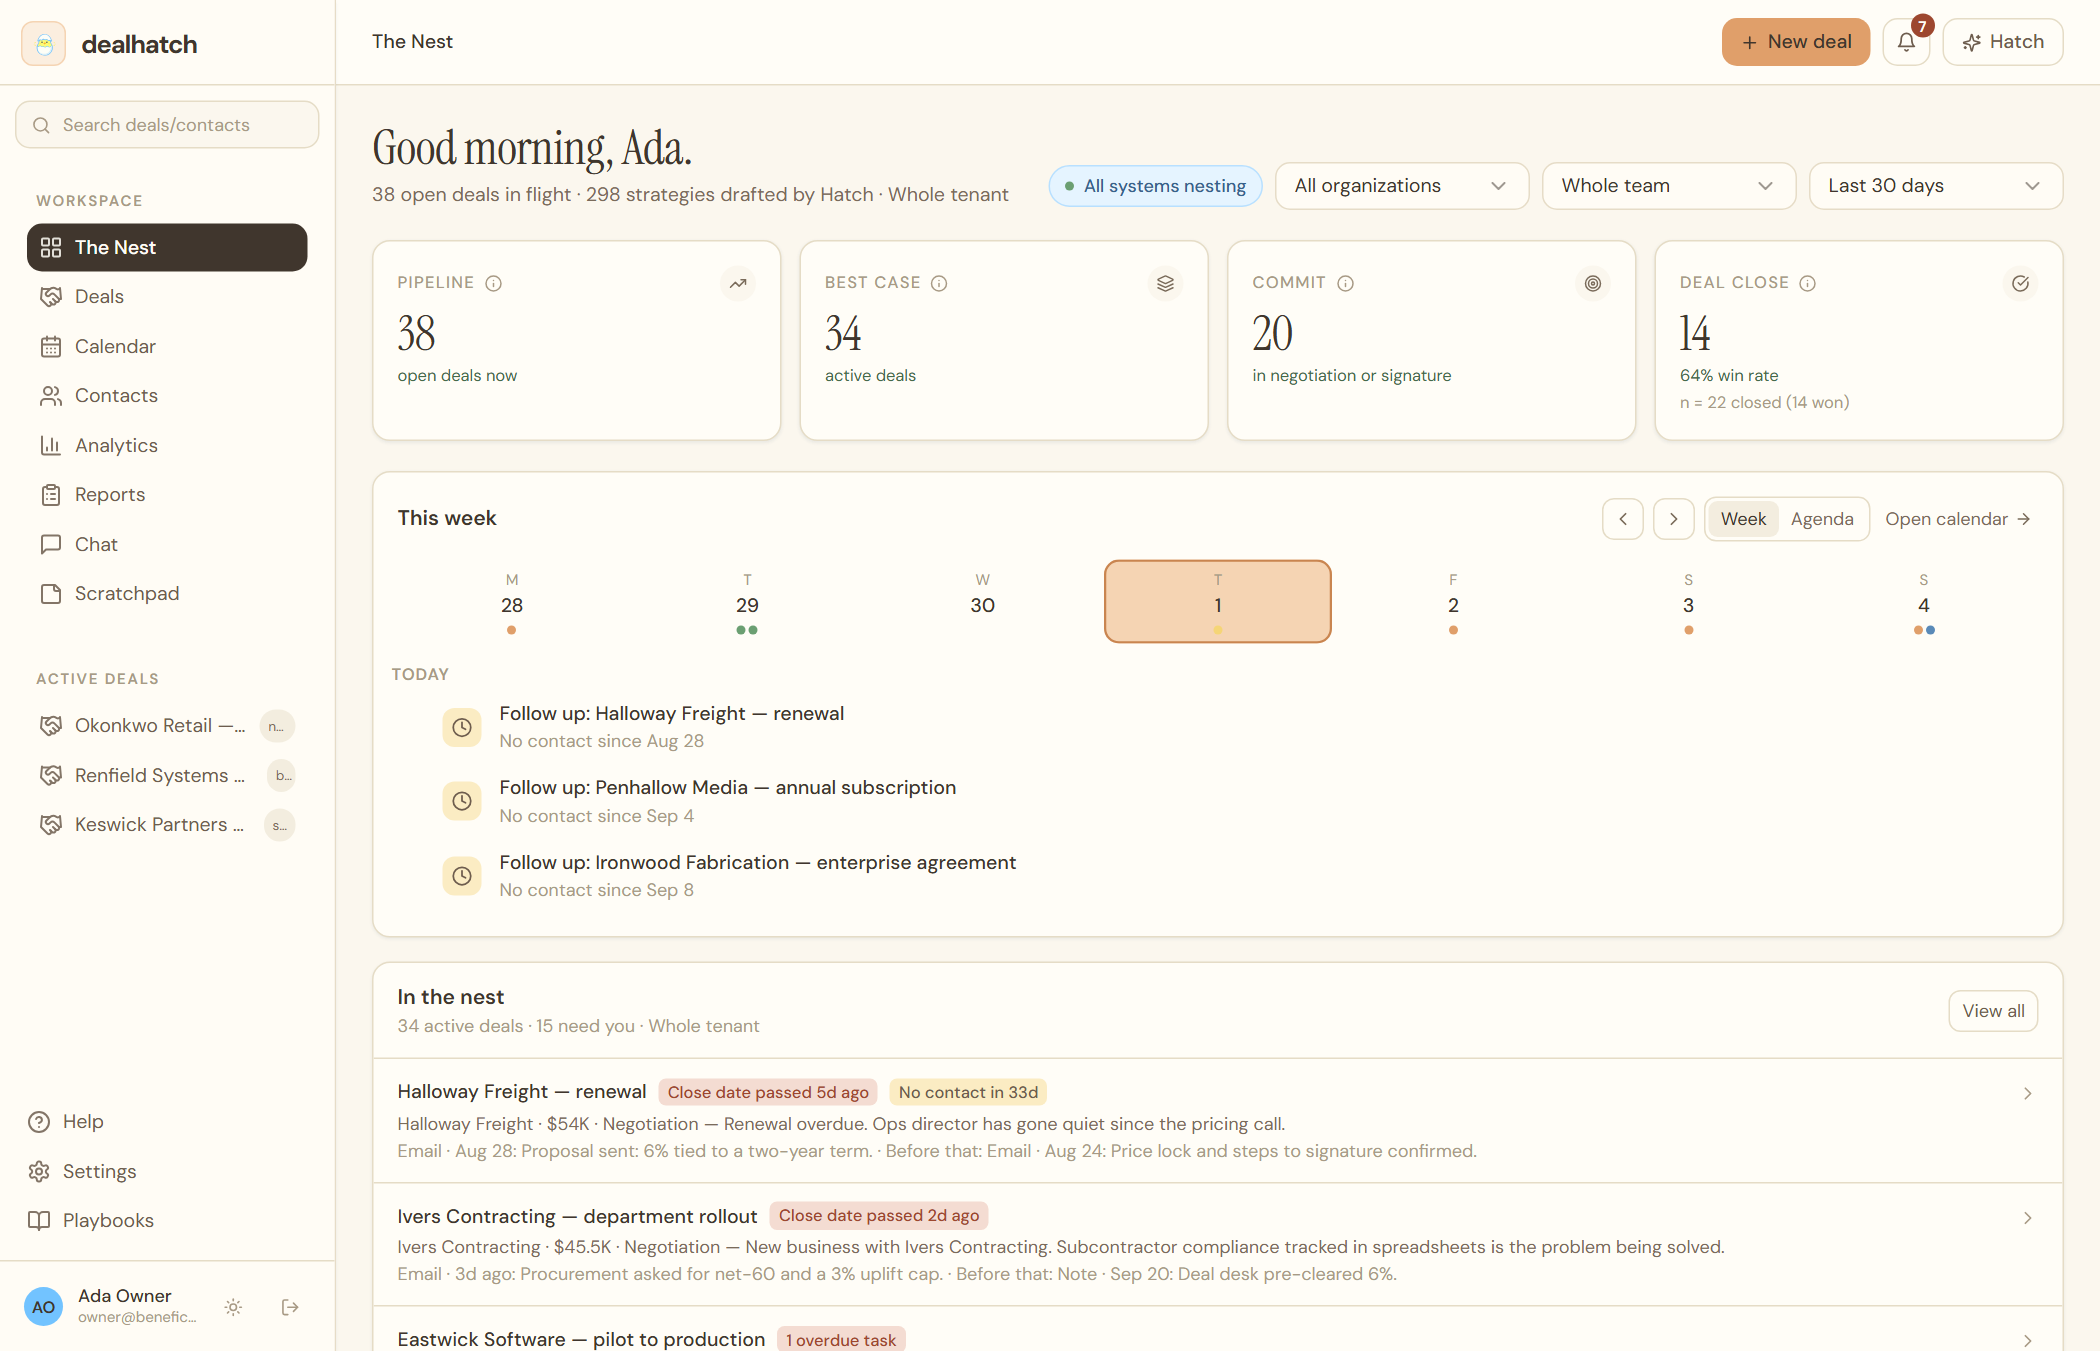Click the Best Case layers icon
2100x1351 pixels.
pos(1165,284)
